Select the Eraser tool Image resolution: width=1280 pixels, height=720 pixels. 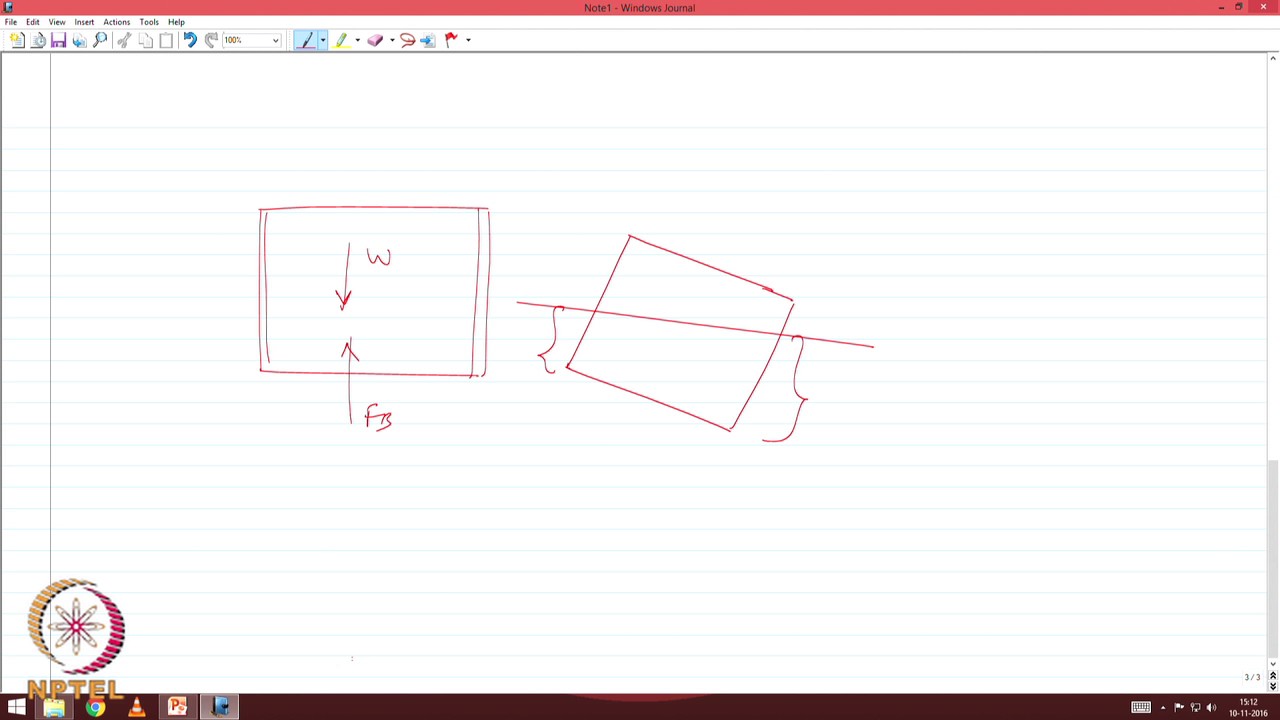[x=375, y=40]
